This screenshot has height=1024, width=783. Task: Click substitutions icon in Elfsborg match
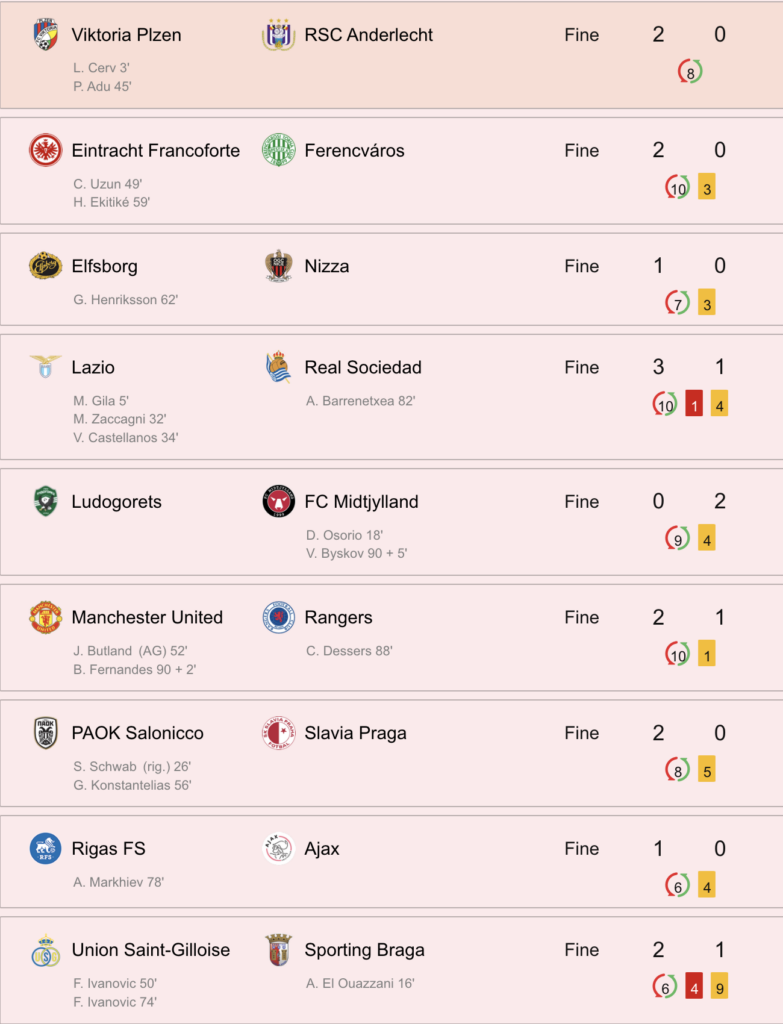tap(677, 304)
